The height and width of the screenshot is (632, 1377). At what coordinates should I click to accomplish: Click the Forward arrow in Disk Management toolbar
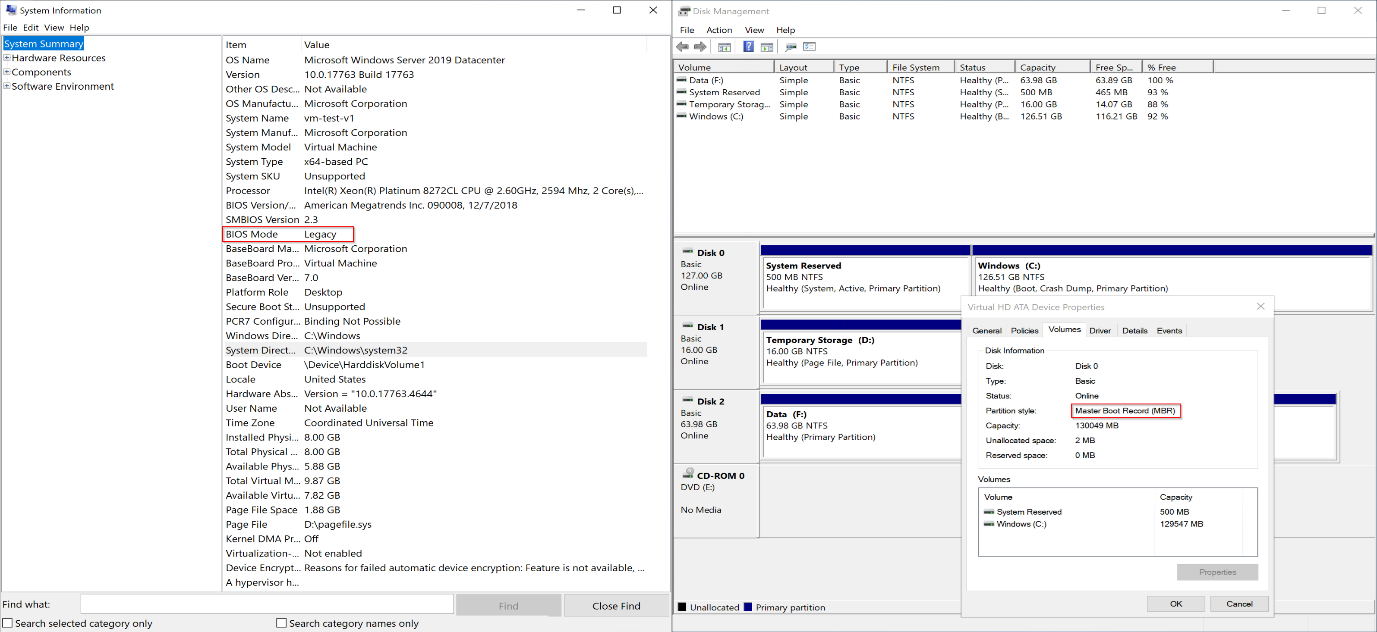pyautogui.click(x=700, y=46)
